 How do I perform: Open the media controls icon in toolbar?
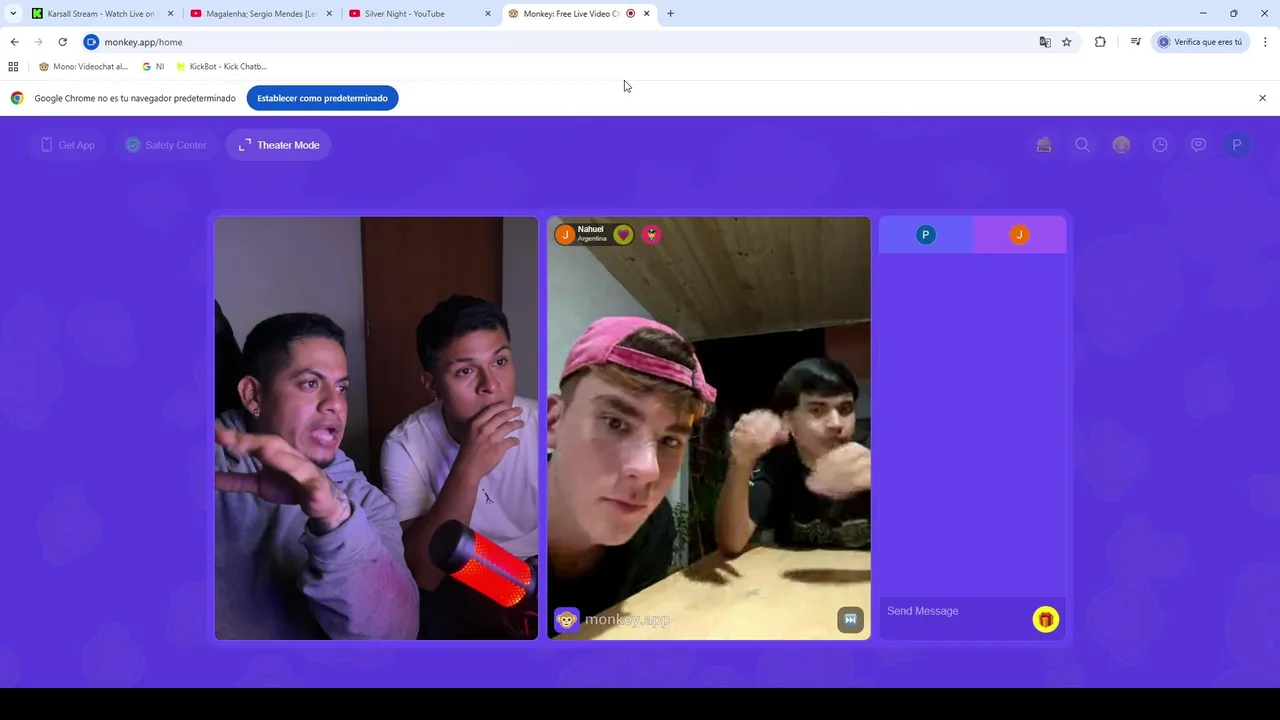(1136, 42)
